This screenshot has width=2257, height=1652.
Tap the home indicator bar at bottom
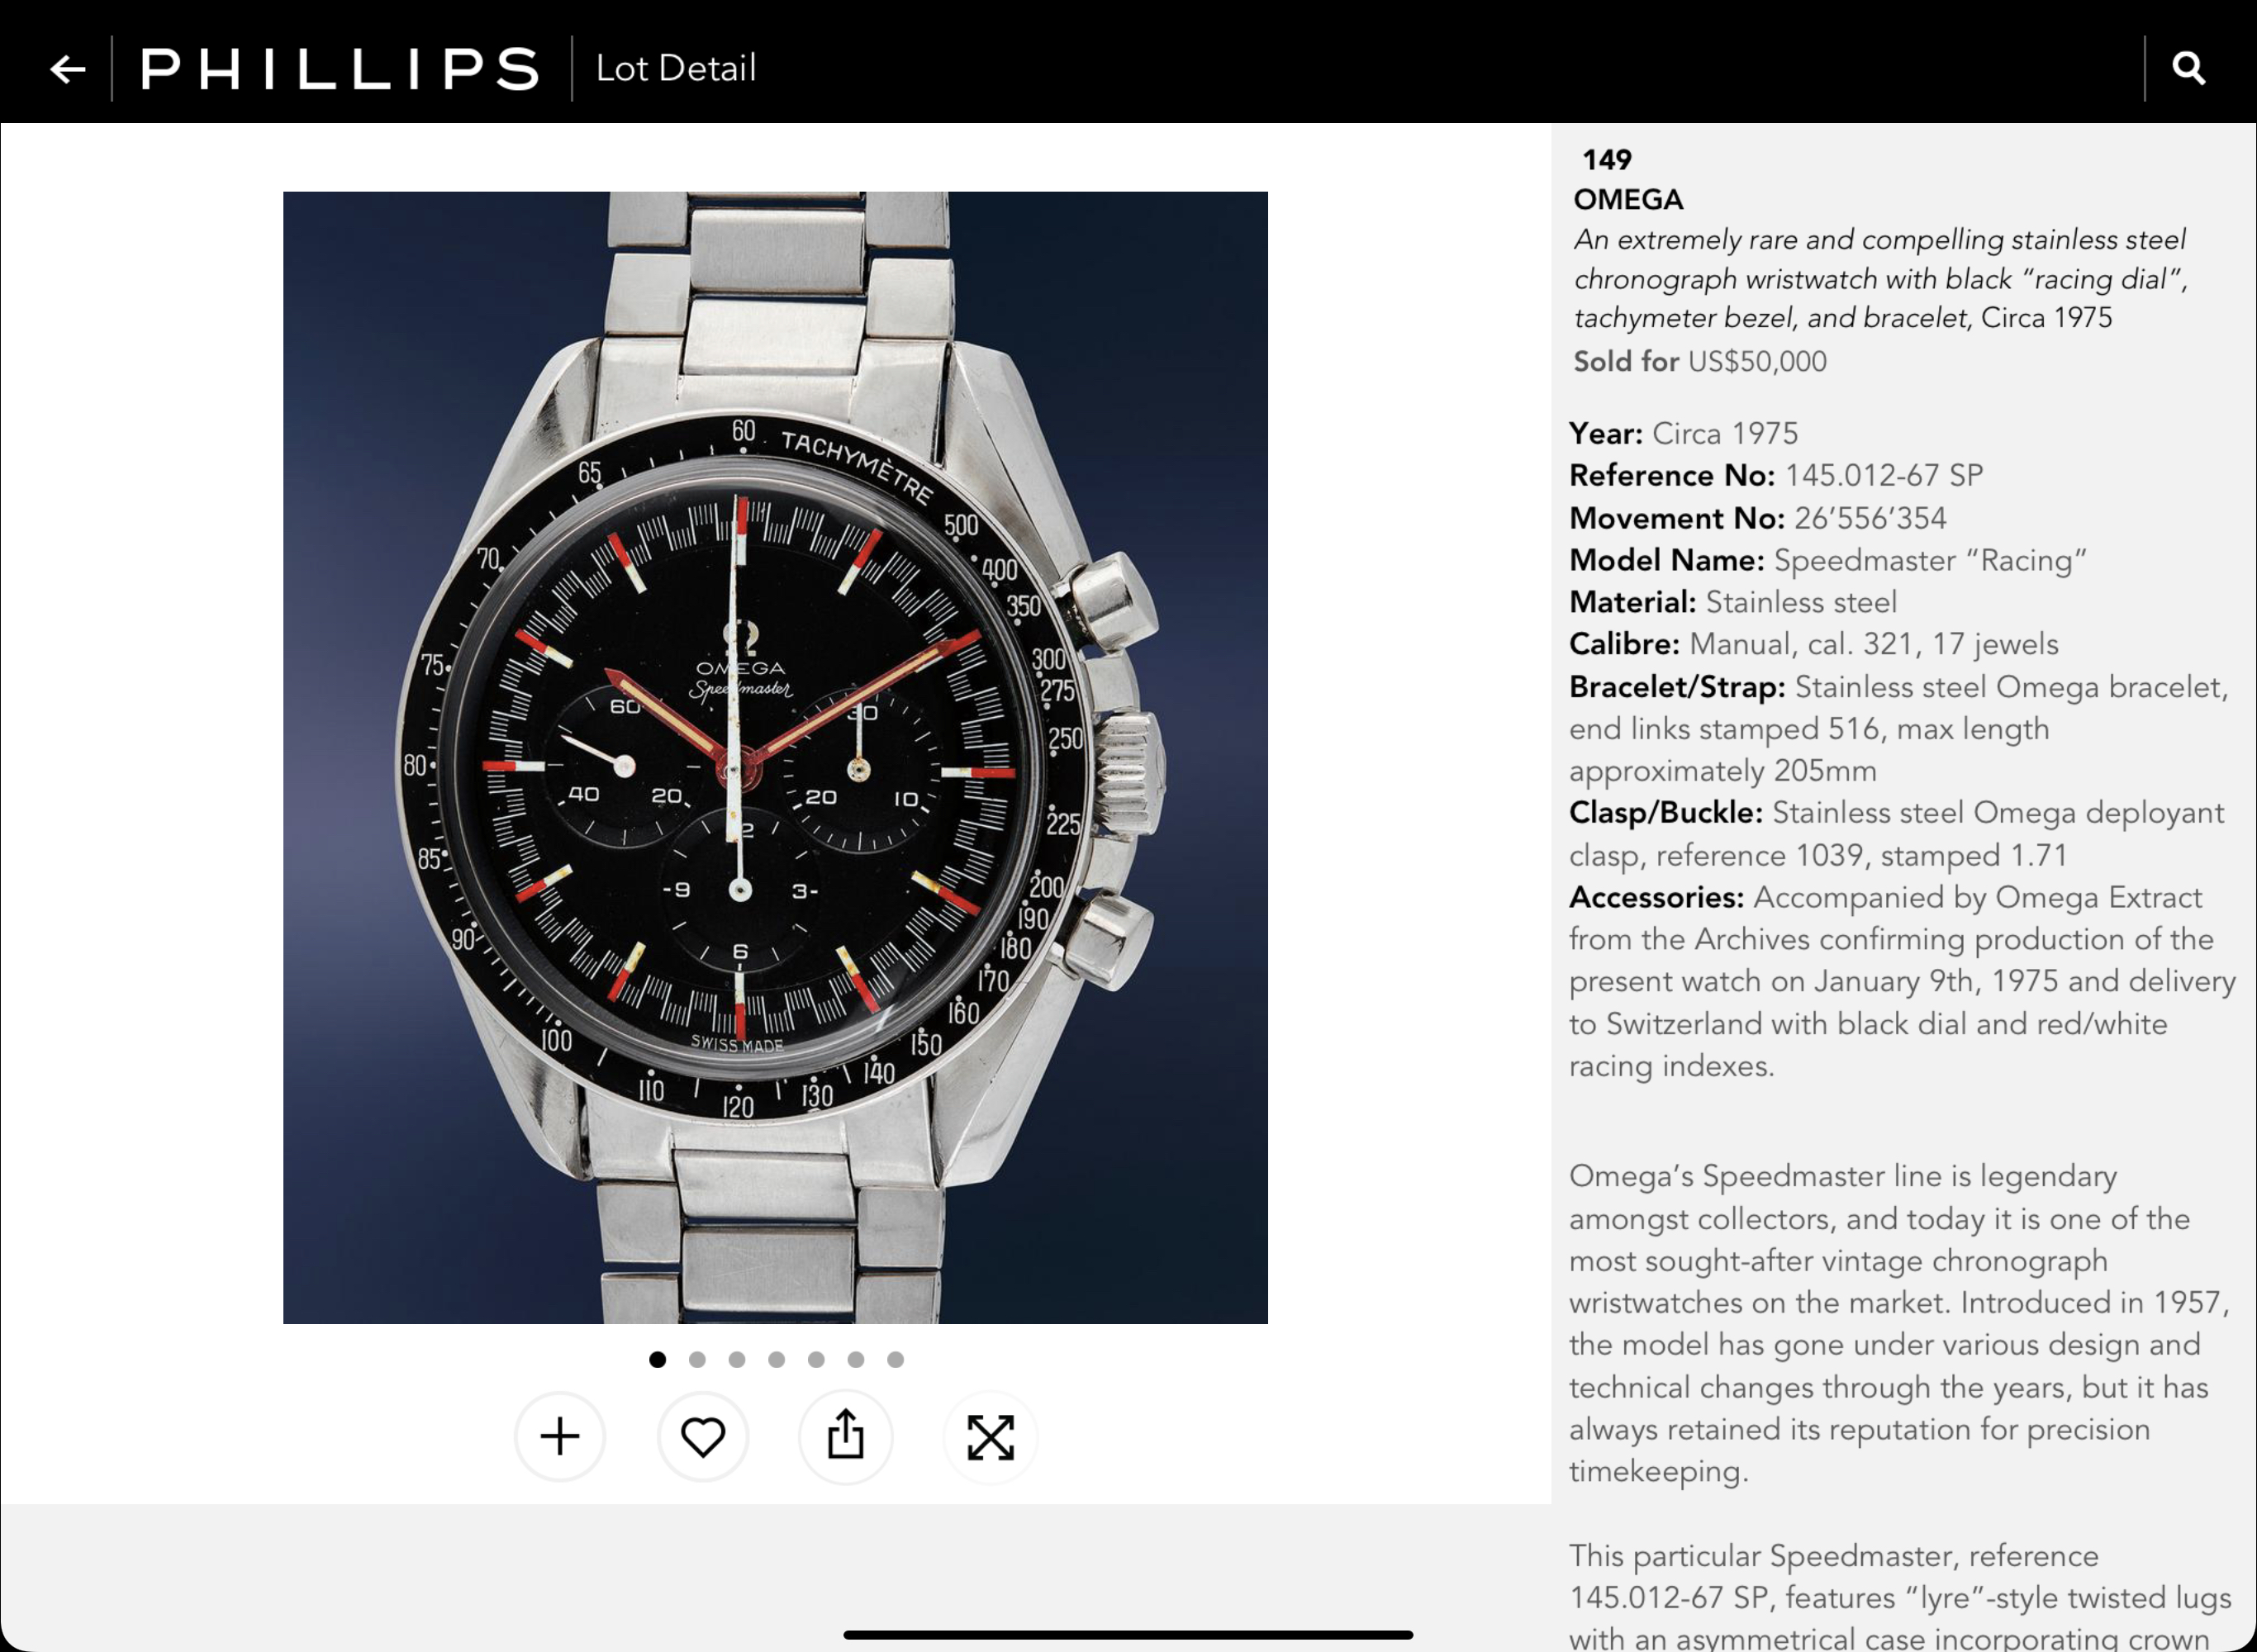pos(1128,1635)
